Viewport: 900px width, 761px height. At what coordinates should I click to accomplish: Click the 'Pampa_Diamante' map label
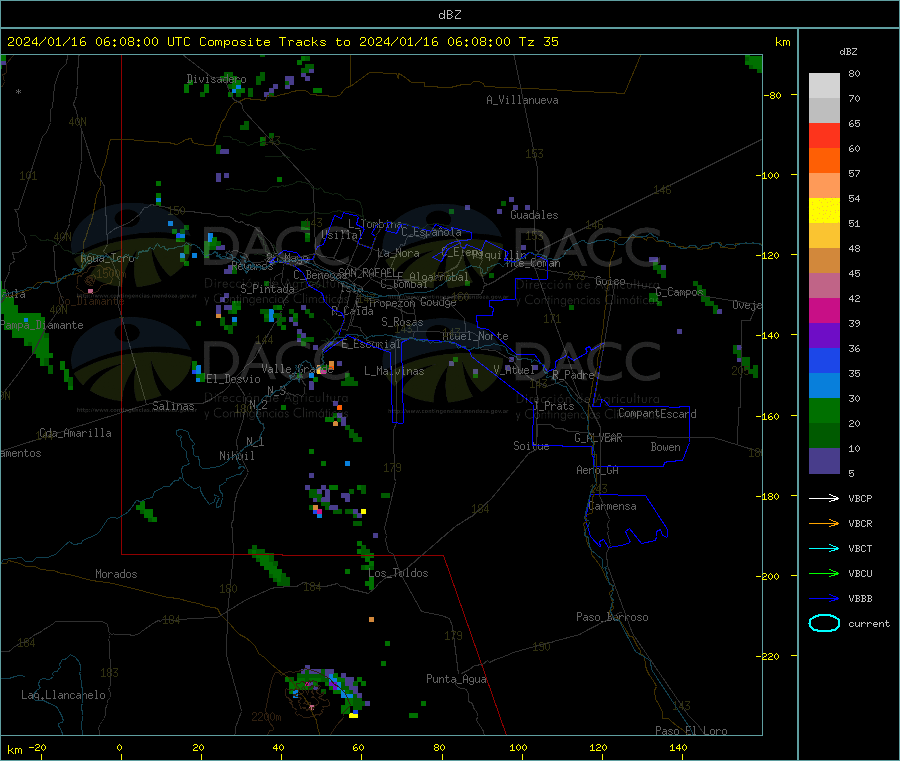[41, 325]
